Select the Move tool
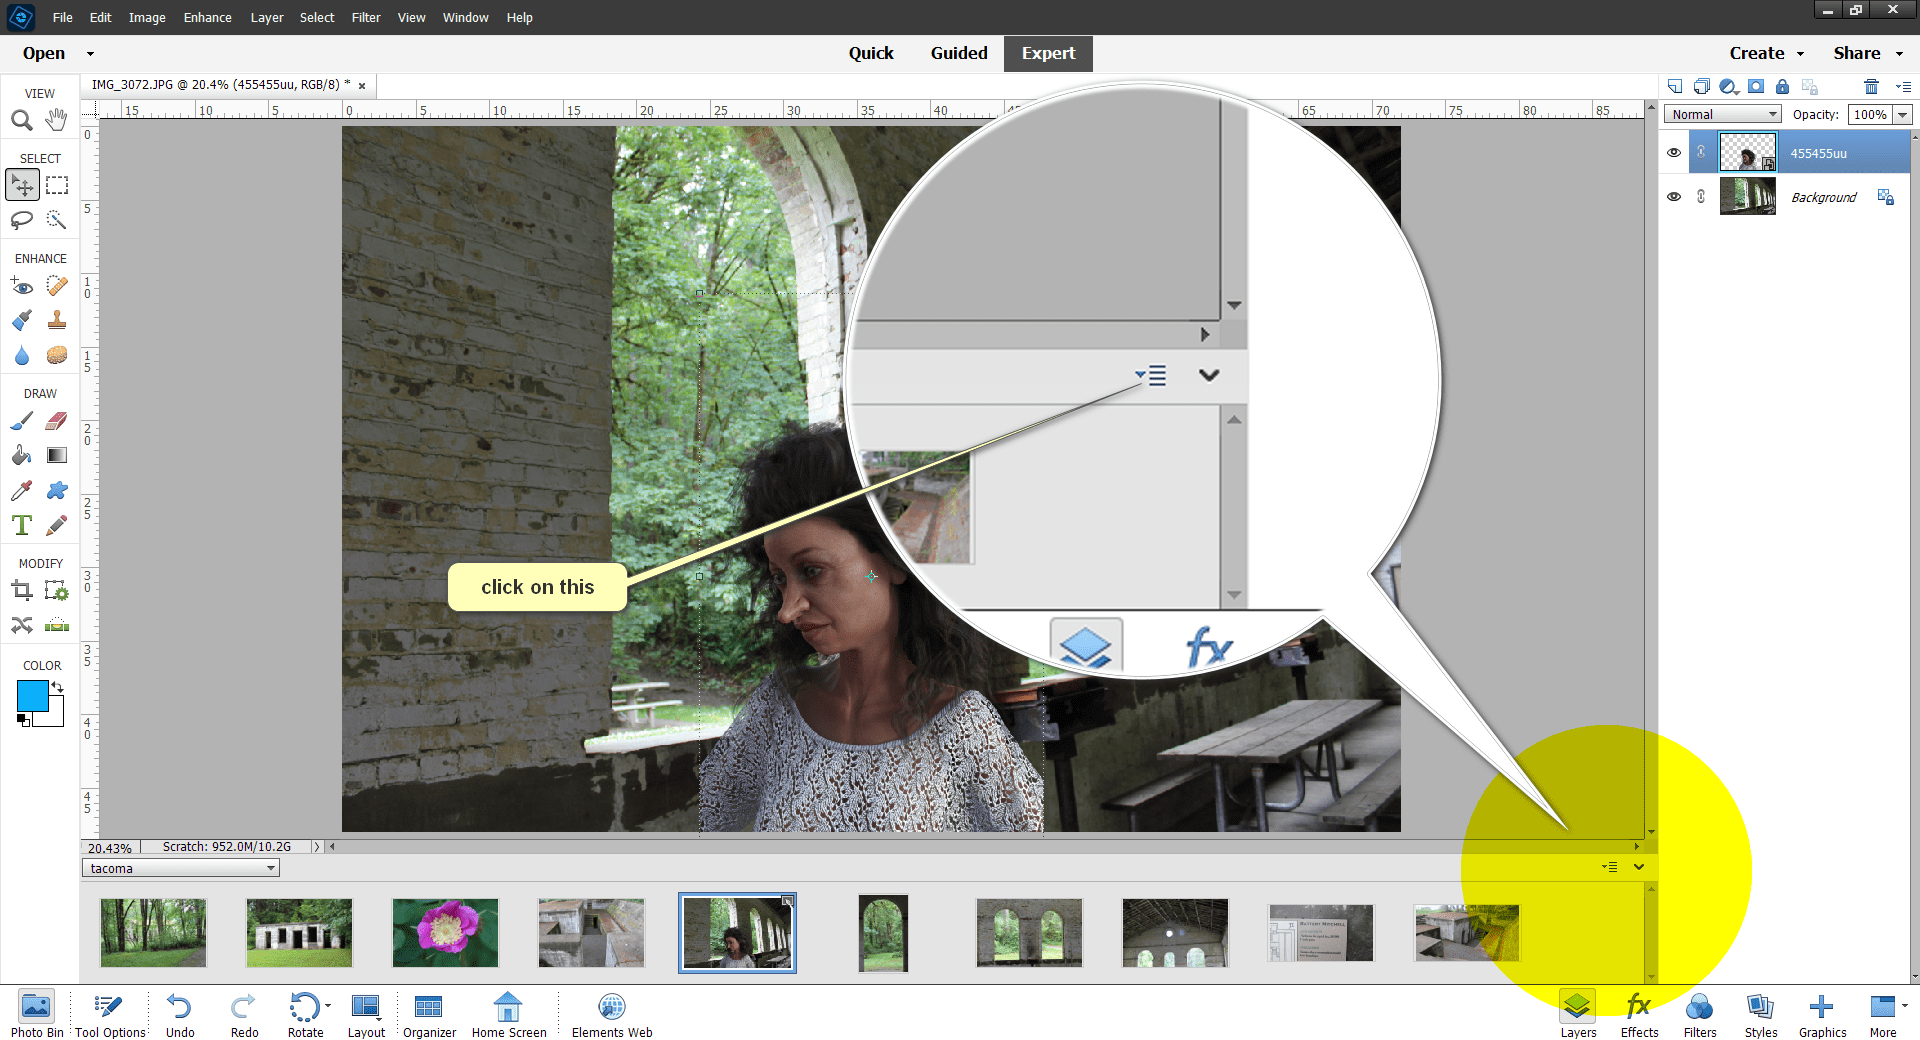Viewport: 1920px width, 1040px height. coord(22,184)
